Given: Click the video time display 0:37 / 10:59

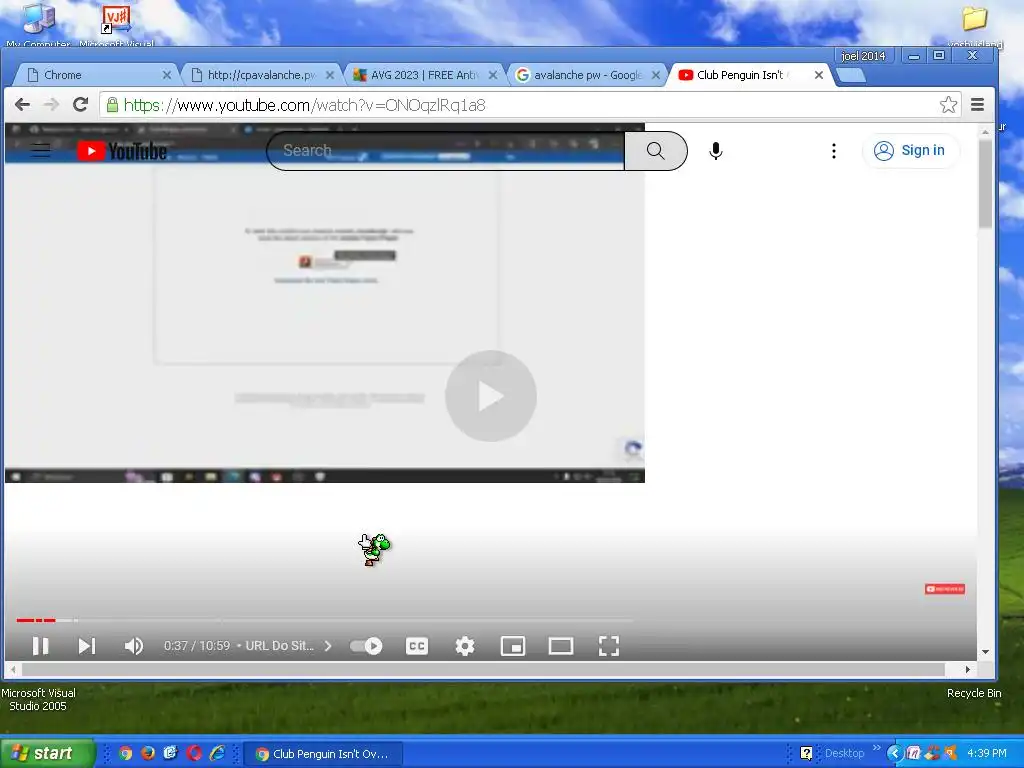Looking at the screenshot, I should coord(197,646).
